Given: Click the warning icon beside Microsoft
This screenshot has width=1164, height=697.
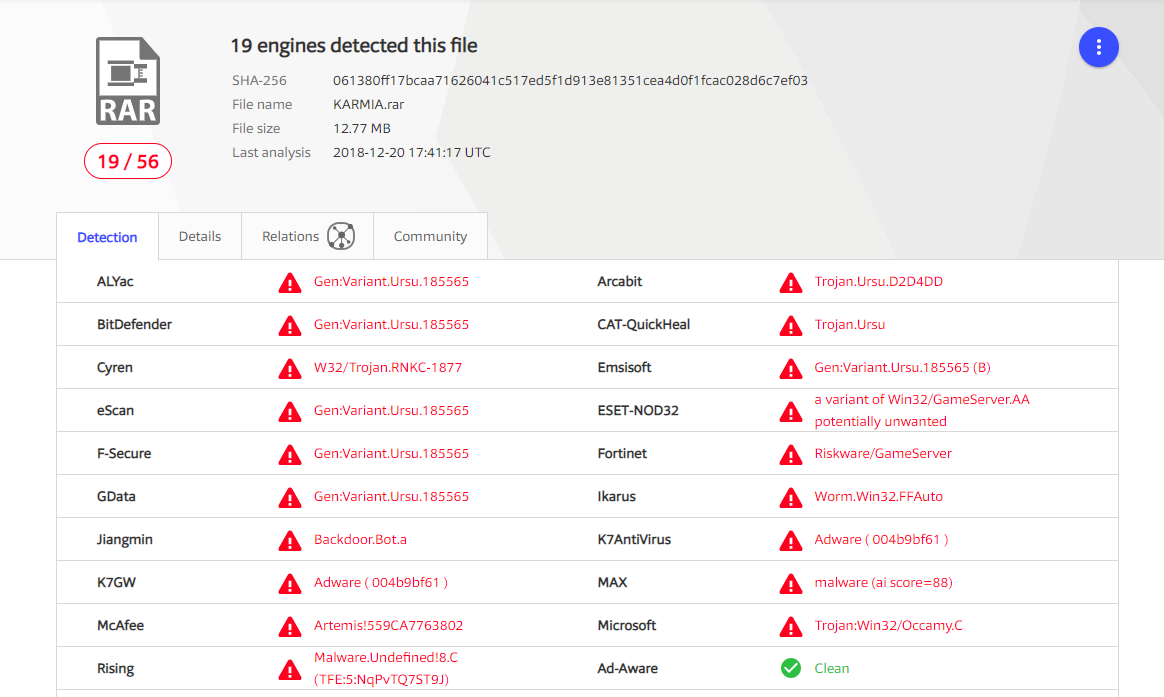Looking at the screenshot, I should 791,627.
